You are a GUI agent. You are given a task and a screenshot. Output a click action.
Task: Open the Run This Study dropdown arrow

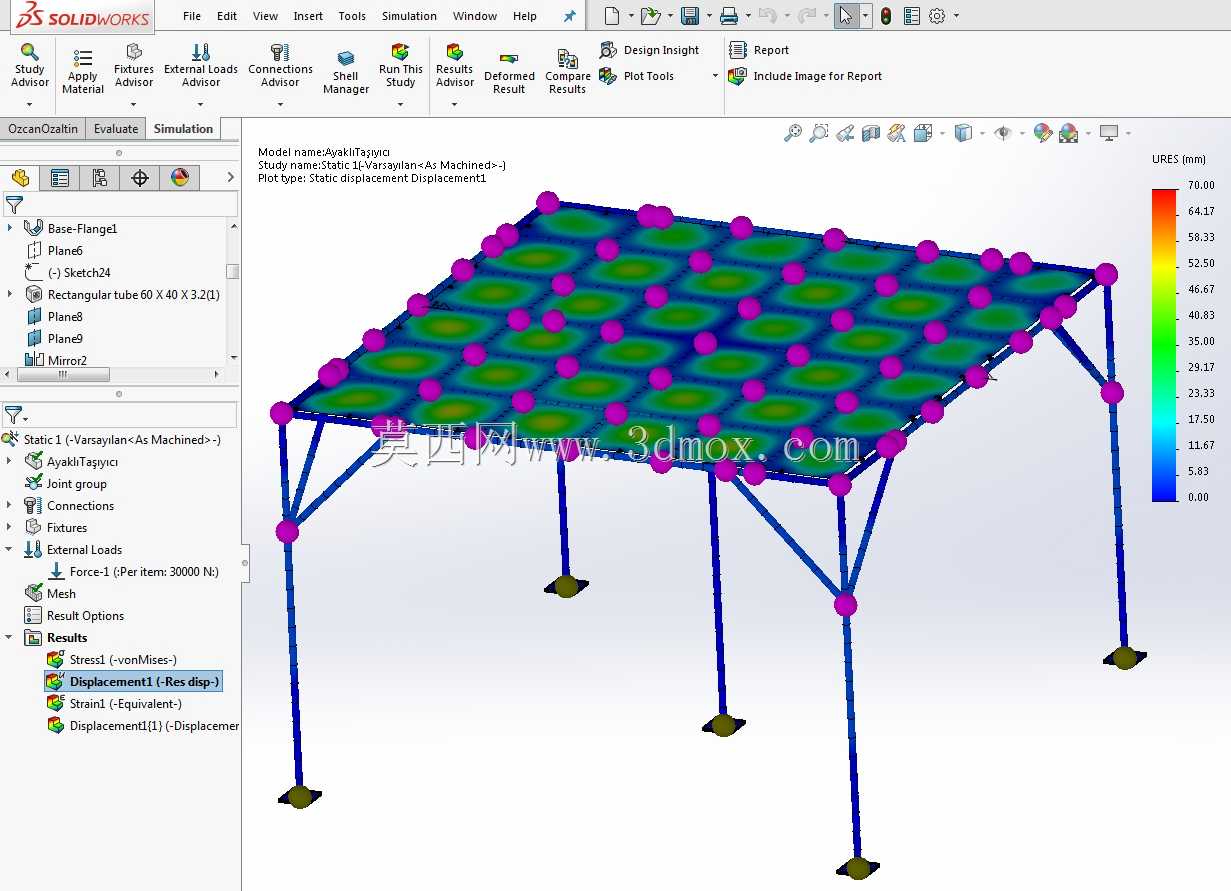click(400, 104)
